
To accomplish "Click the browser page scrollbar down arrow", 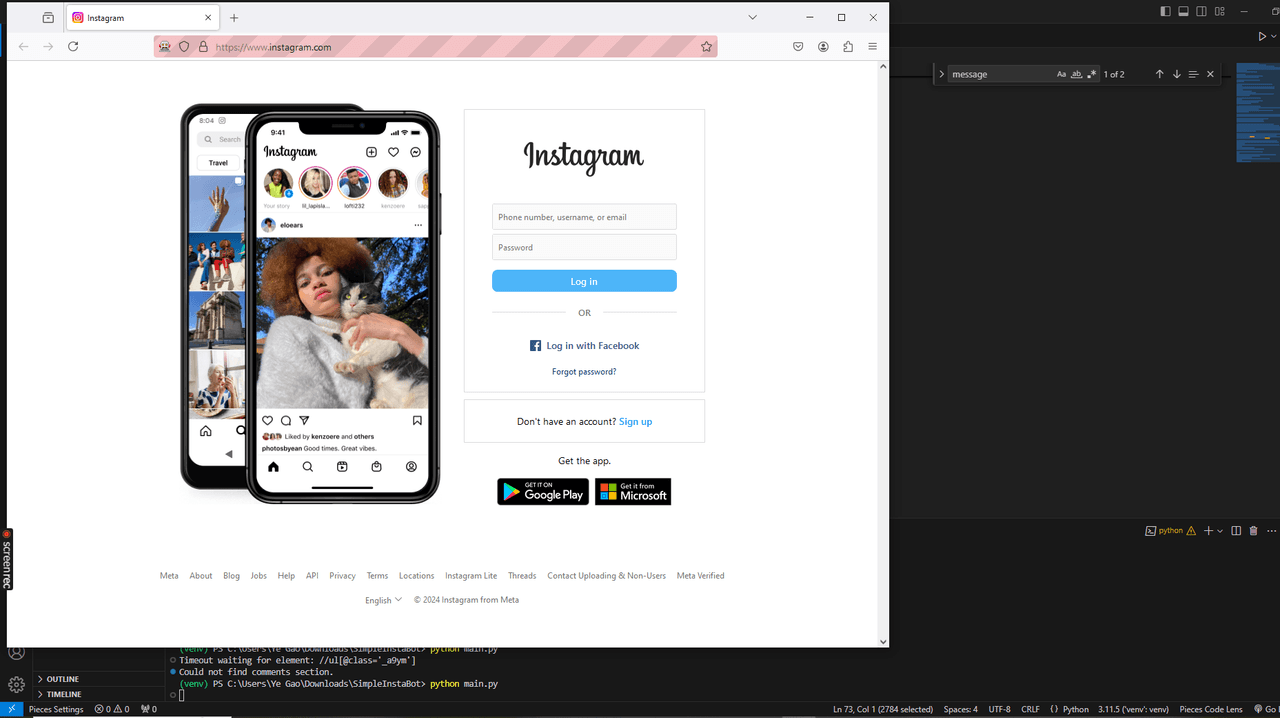I will point(883,641).
